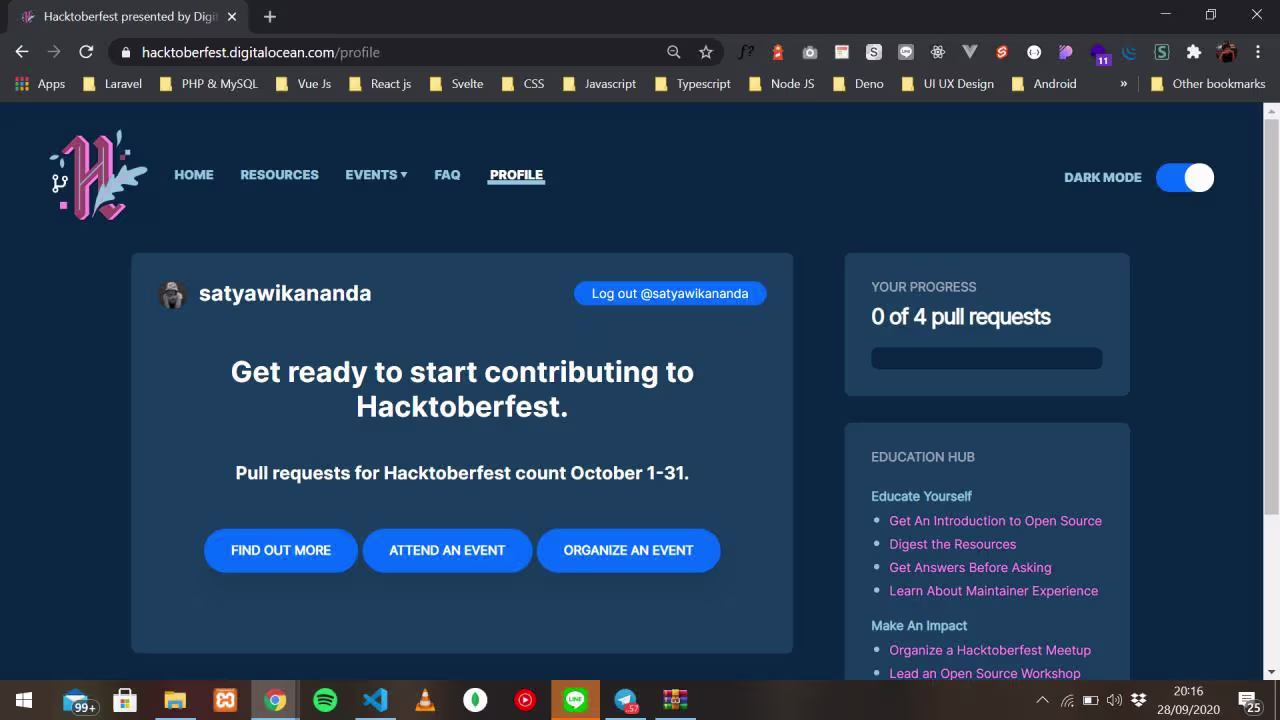Open Organize a Hacktoberfest Meetup link
Screen dimensions: 1280x720
pyautogui.click(x=990, y=650)
